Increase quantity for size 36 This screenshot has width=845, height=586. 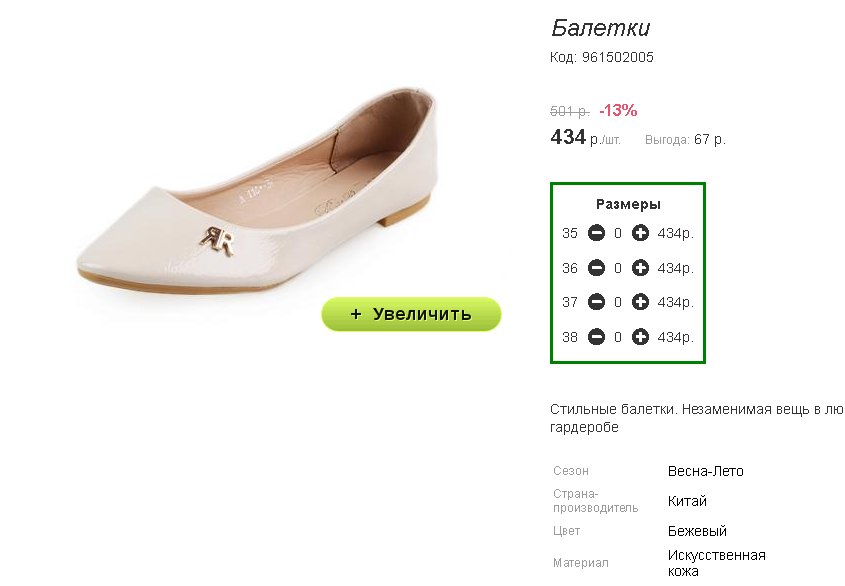(x=641, y=268)
